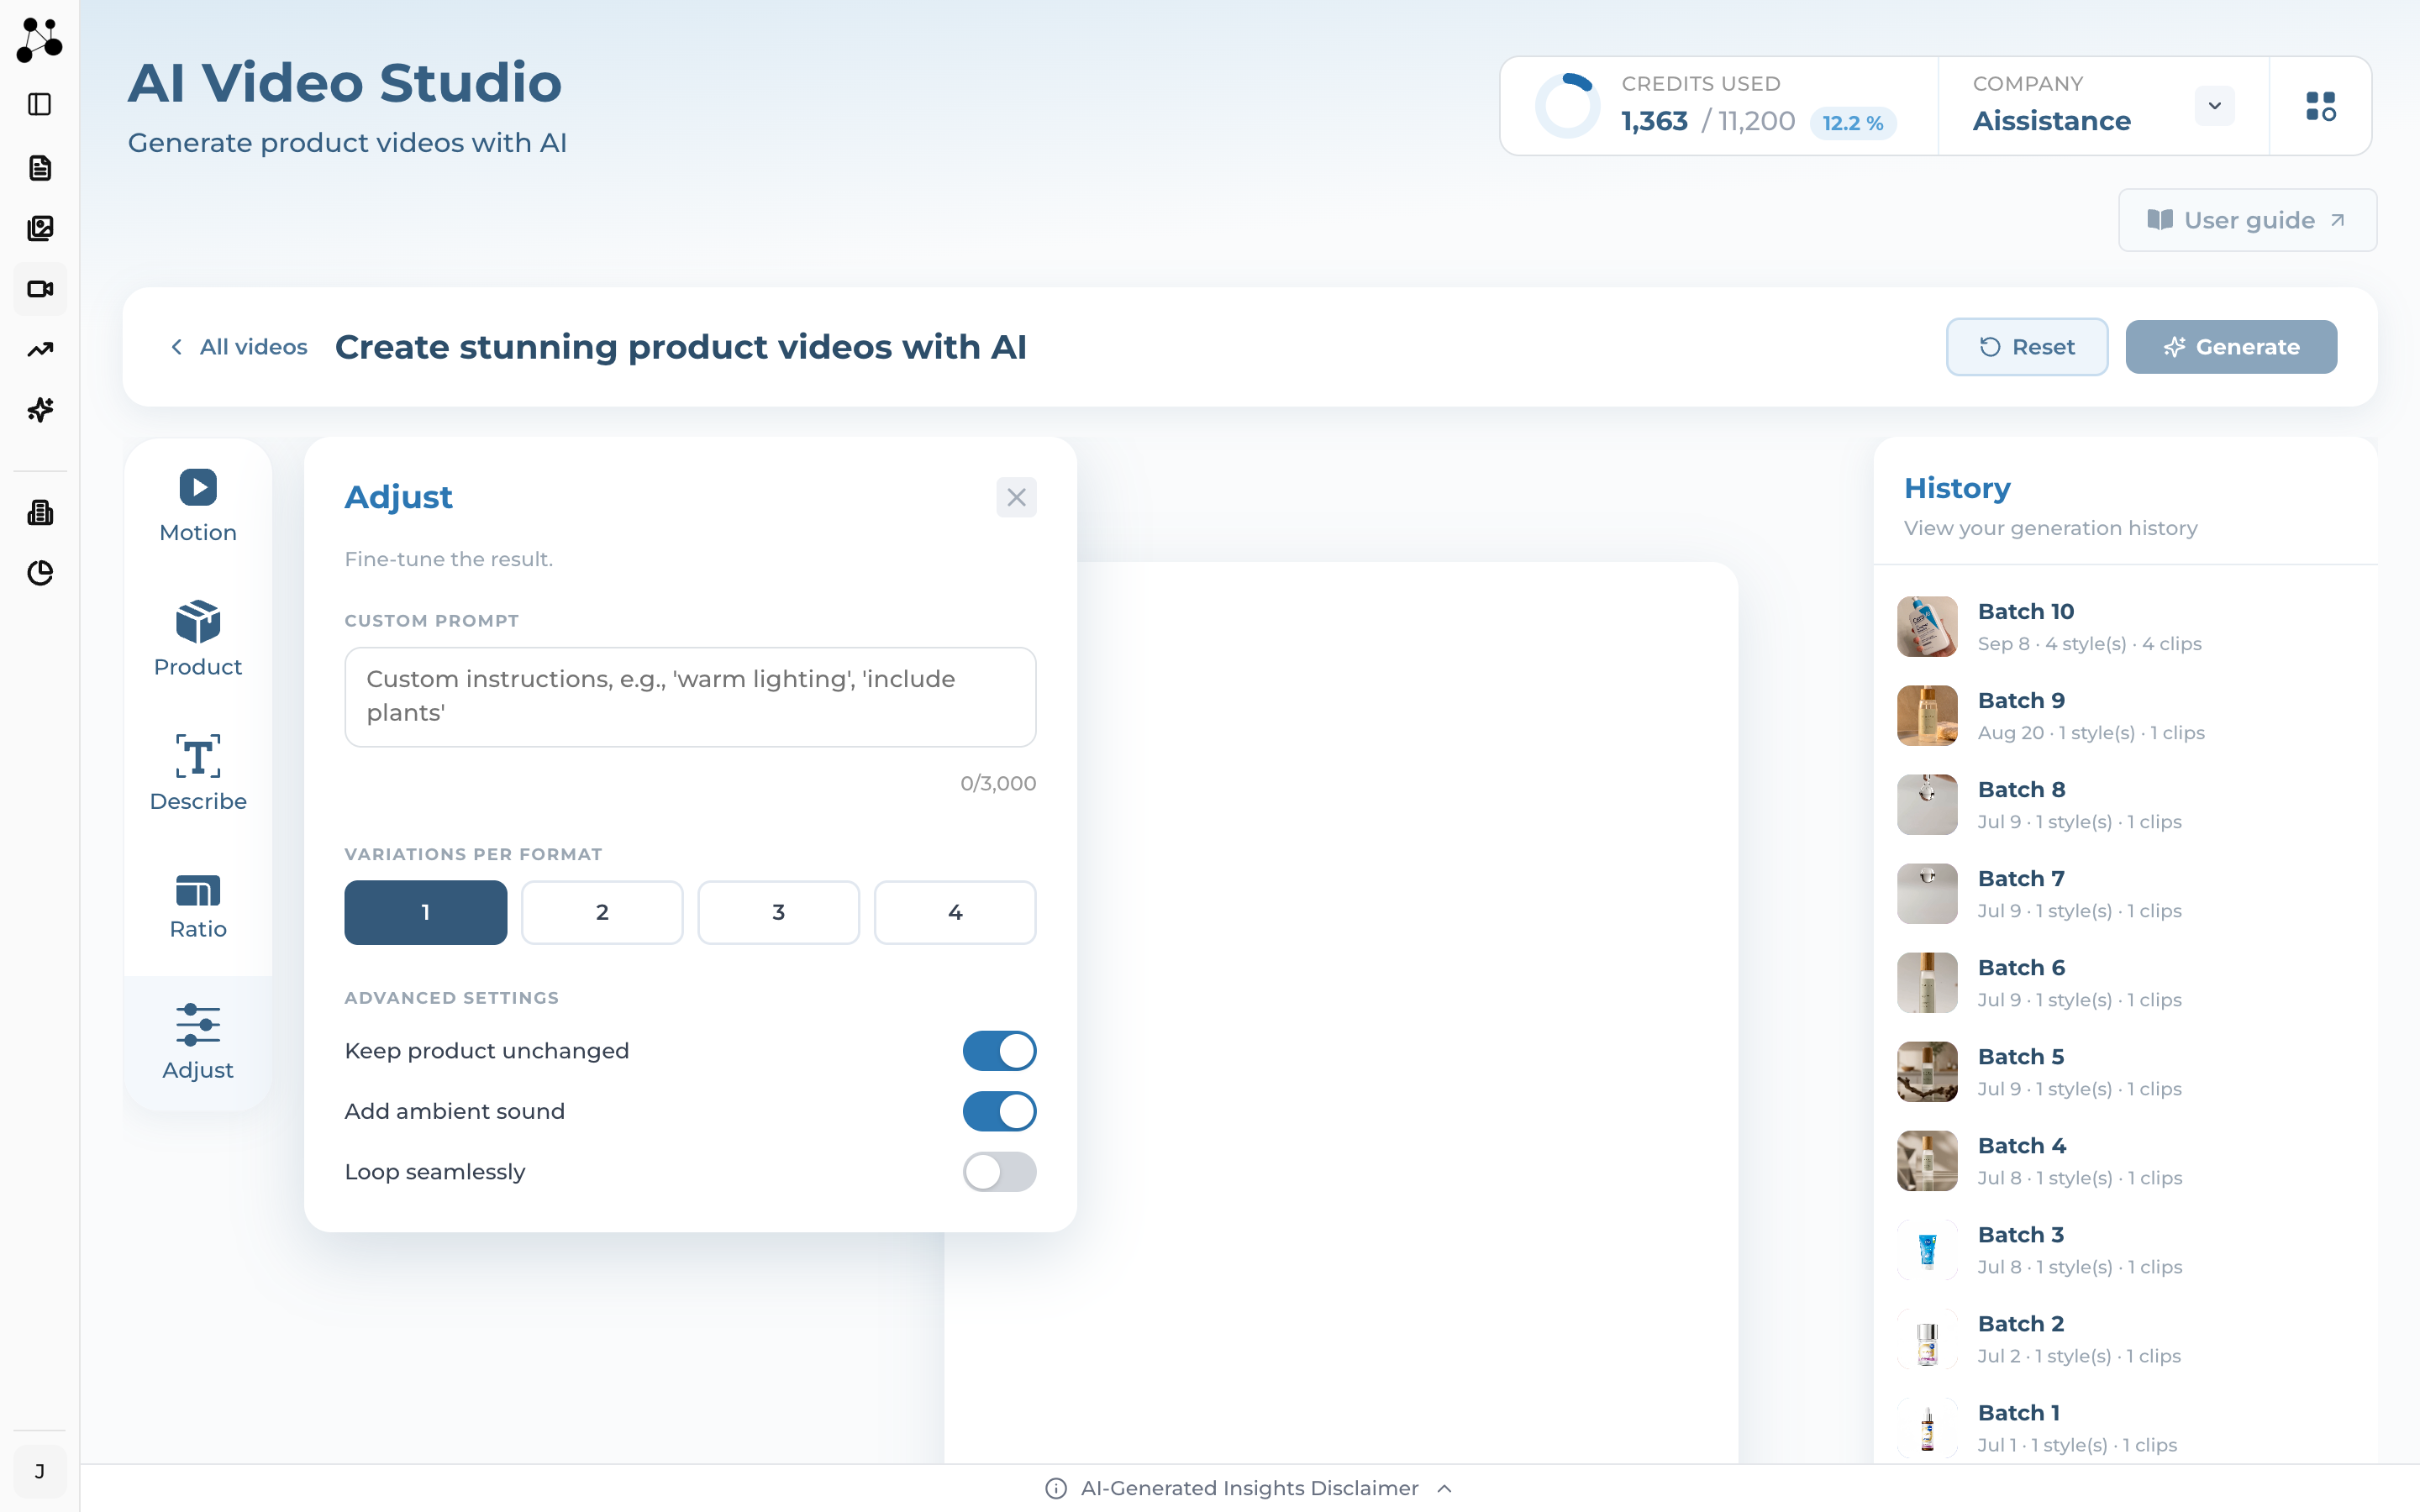Image resolution: width=2420 pixels, height=1512 pixels.
Task: Close the Adjust panel
Action: pos(1016,497)
